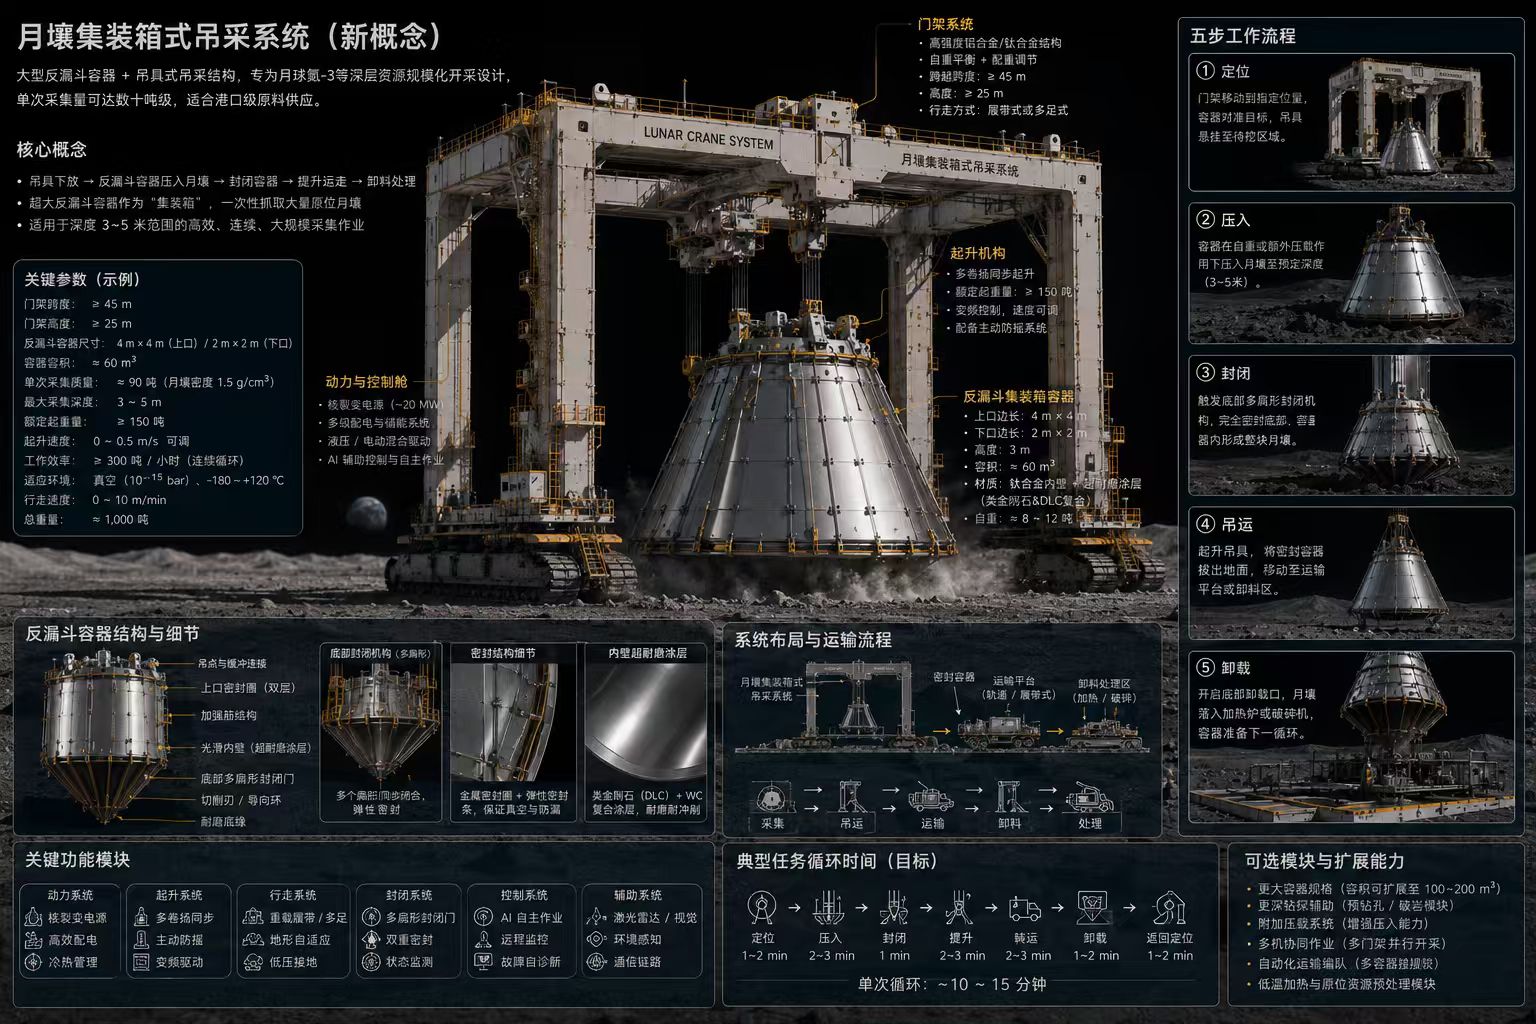This screenshot has width=1536, height=1024.
Task: Click the 运输 vehicle flow icon
Action: (x=932, y=798)
